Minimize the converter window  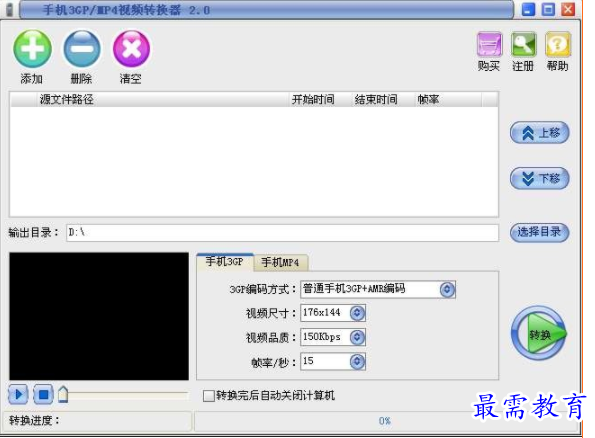pos(528,9)
